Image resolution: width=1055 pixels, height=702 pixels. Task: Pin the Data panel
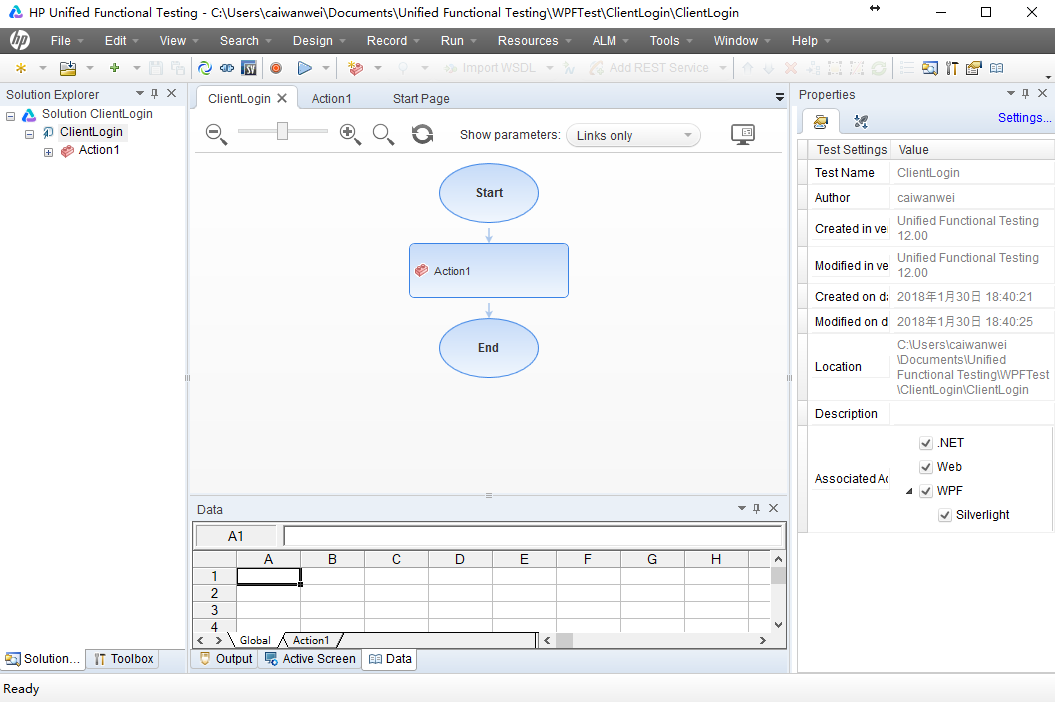coord(756,508)
